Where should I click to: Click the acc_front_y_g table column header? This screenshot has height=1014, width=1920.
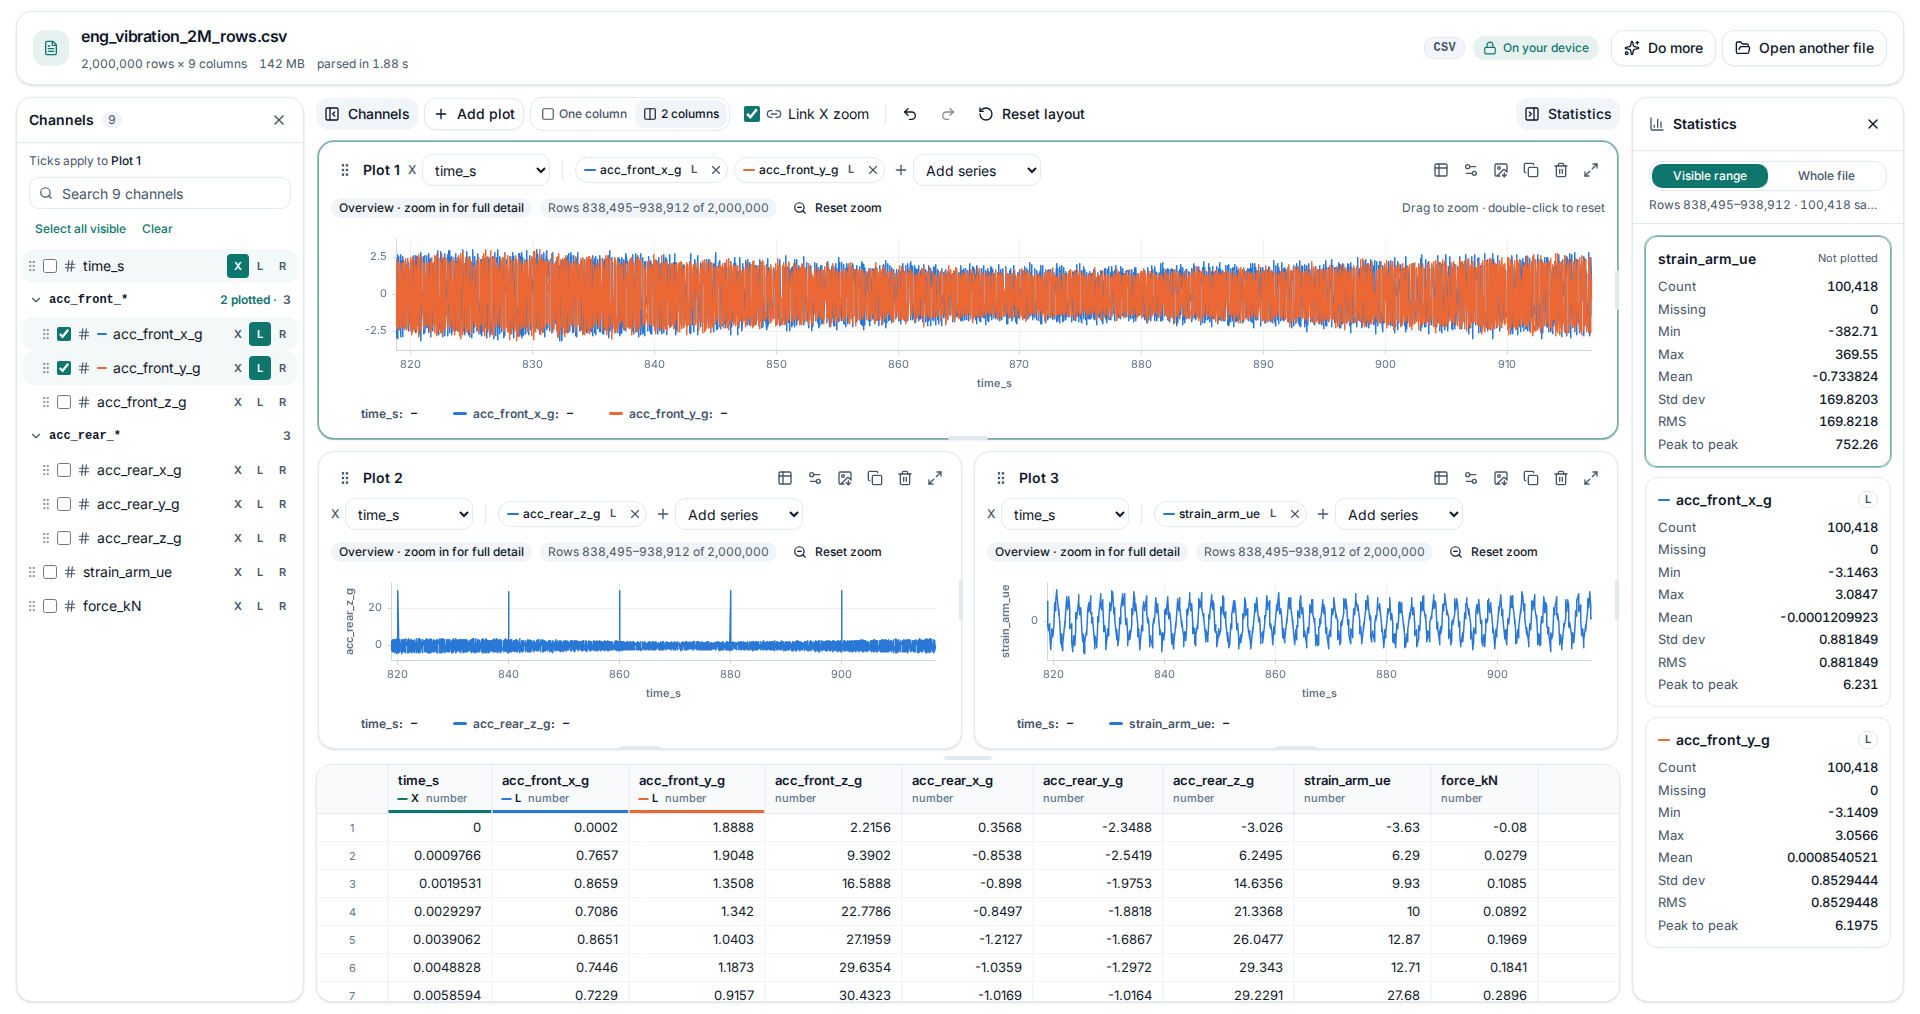(x=697, y=788)
